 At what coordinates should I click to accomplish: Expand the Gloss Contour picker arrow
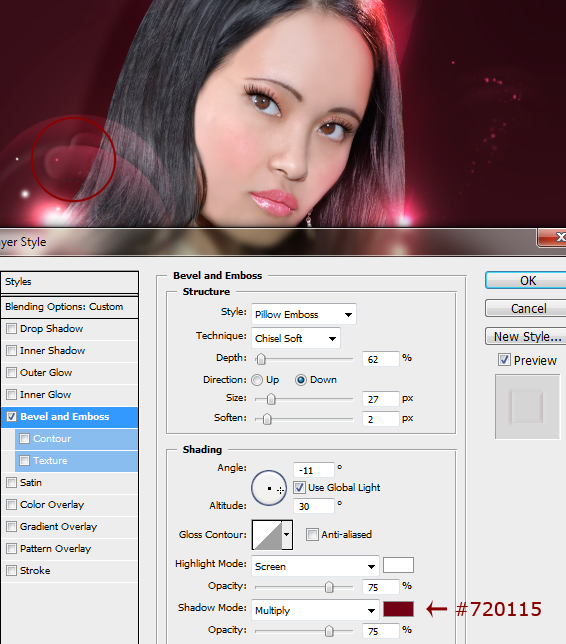coord(287,535)
